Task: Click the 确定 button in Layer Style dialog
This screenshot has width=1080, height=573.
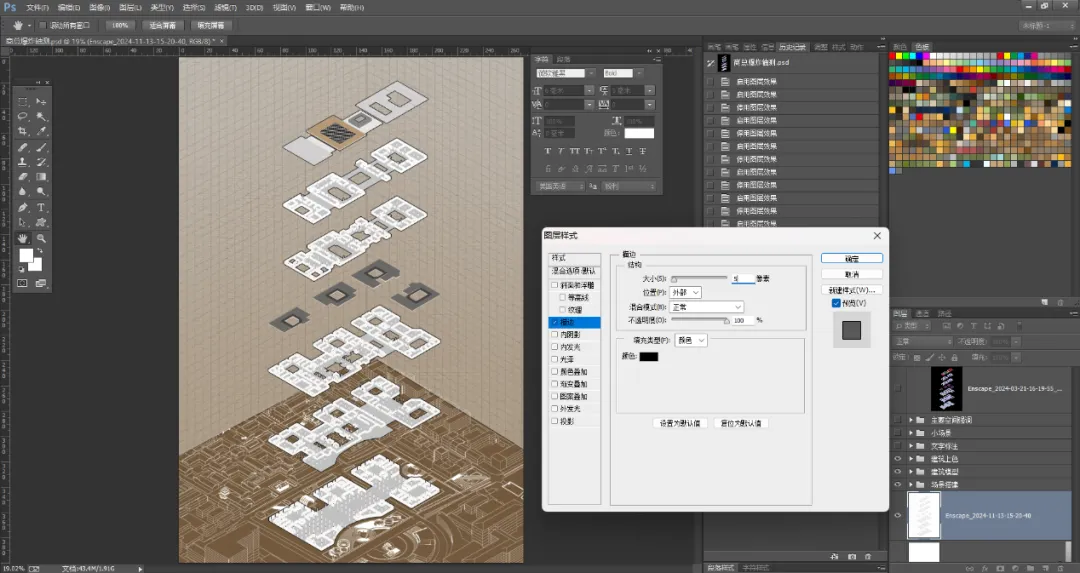Action: click(851, 258)
